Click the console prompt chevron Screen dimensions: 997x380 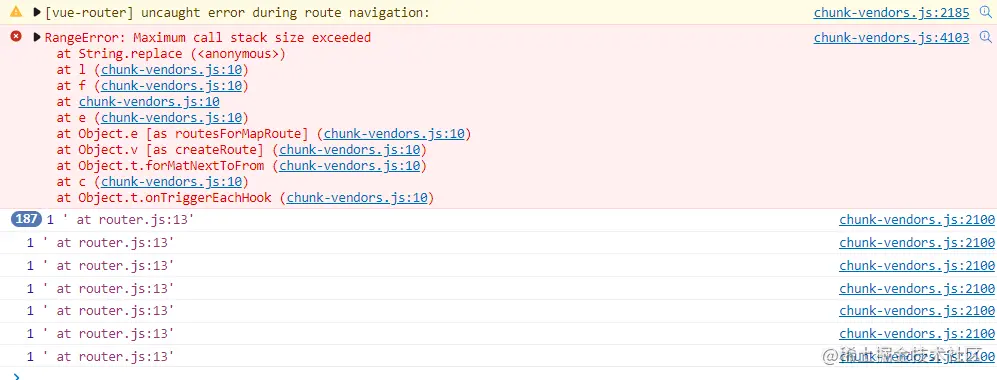(x=17, y=376)
